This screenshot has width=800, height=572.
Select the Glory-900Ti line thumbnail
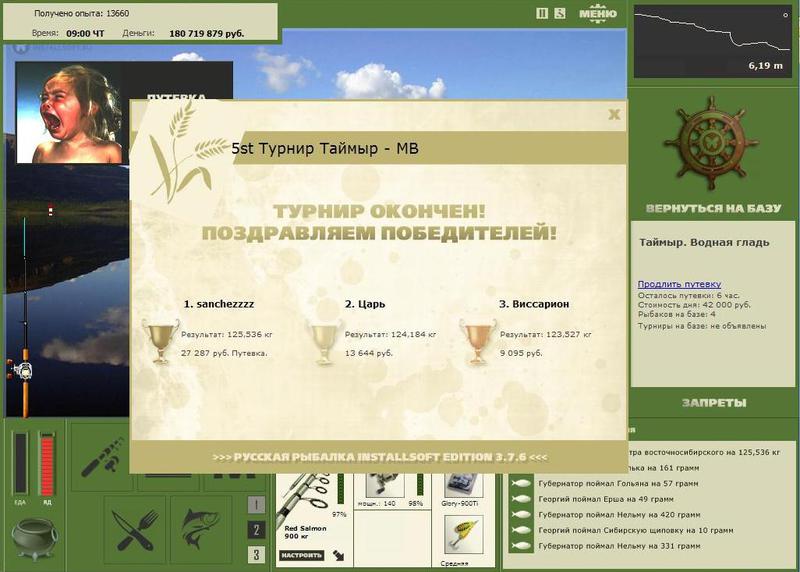coord(463,485)
